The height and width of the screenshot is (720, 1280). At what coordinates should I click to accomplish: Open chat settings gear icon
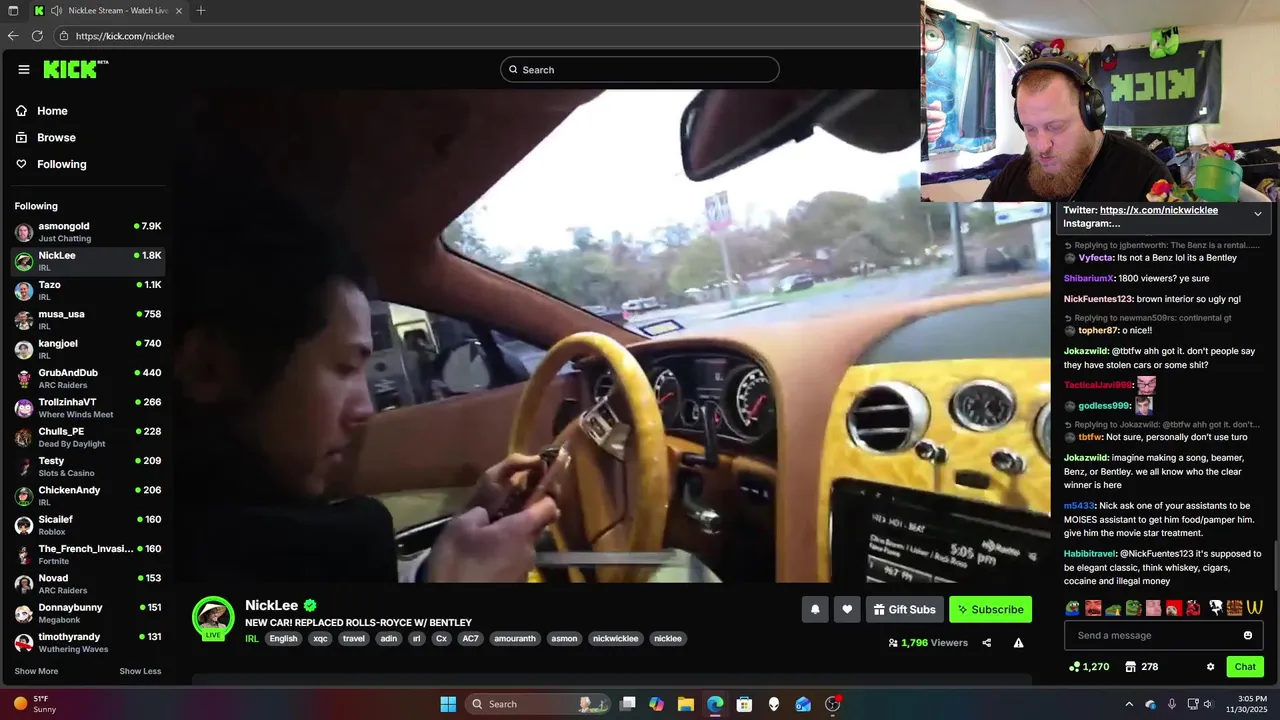click(1210, 666)
